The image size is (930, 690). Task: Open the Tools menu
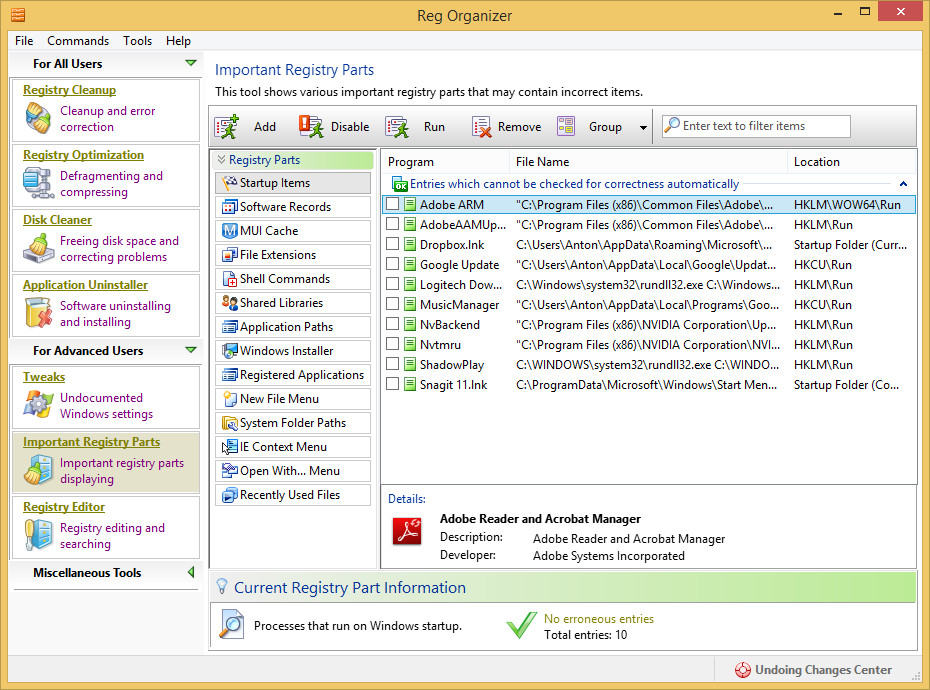(x=137, y=41)
